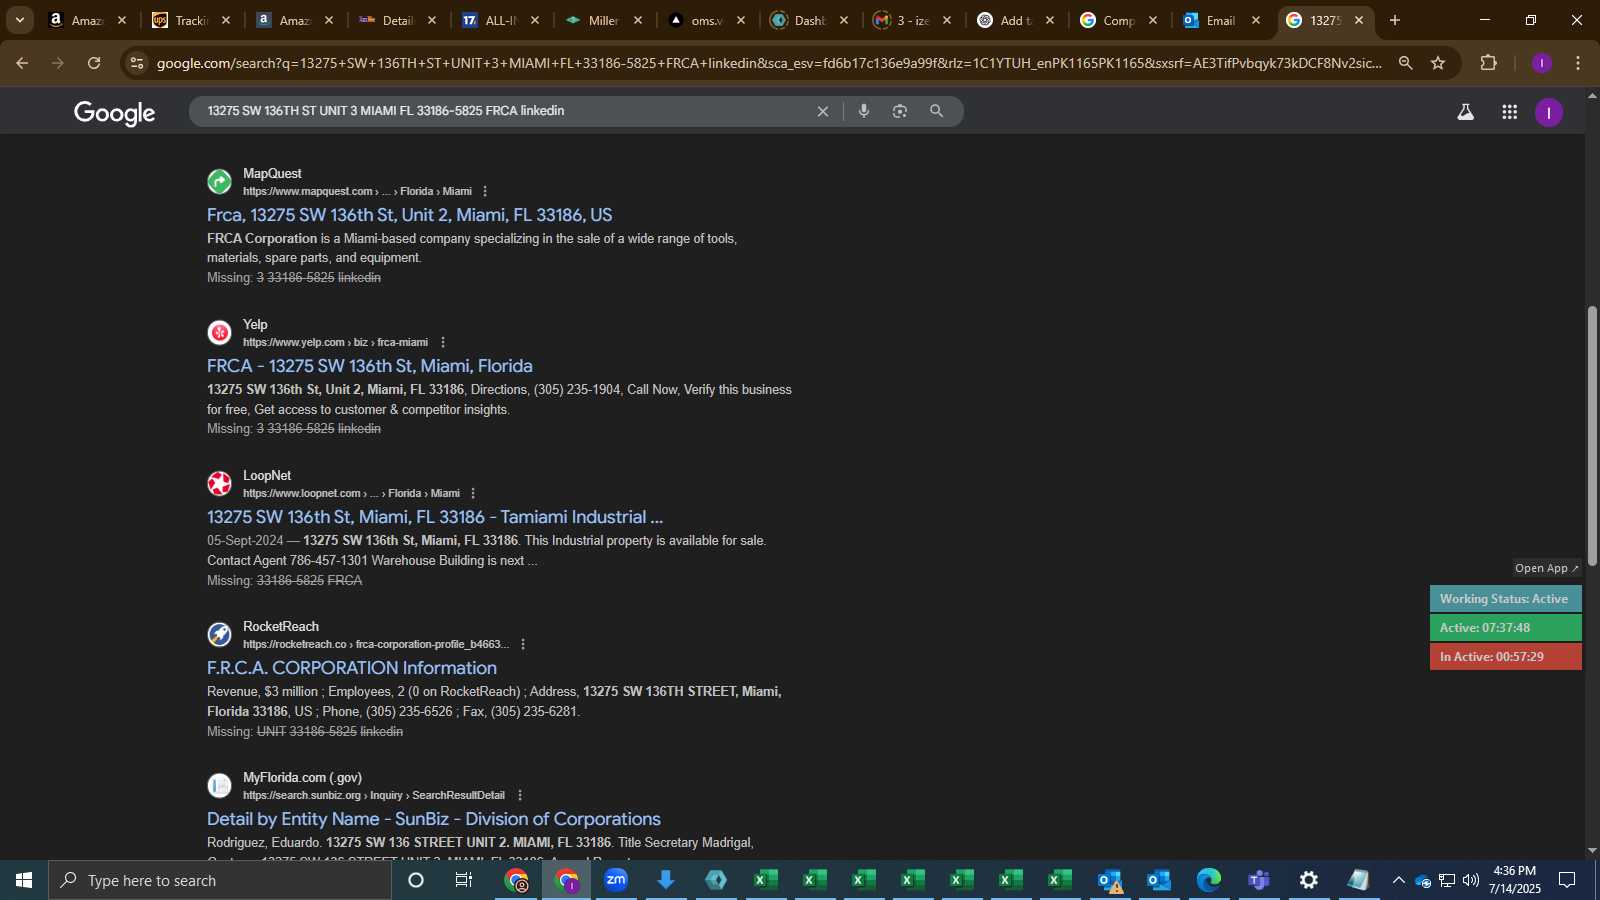Open 'Frca, 13275 SW 136th St, Unit 2' MapQuest link
This screenshot has width=1600, height=900.
tap(409, 215)
